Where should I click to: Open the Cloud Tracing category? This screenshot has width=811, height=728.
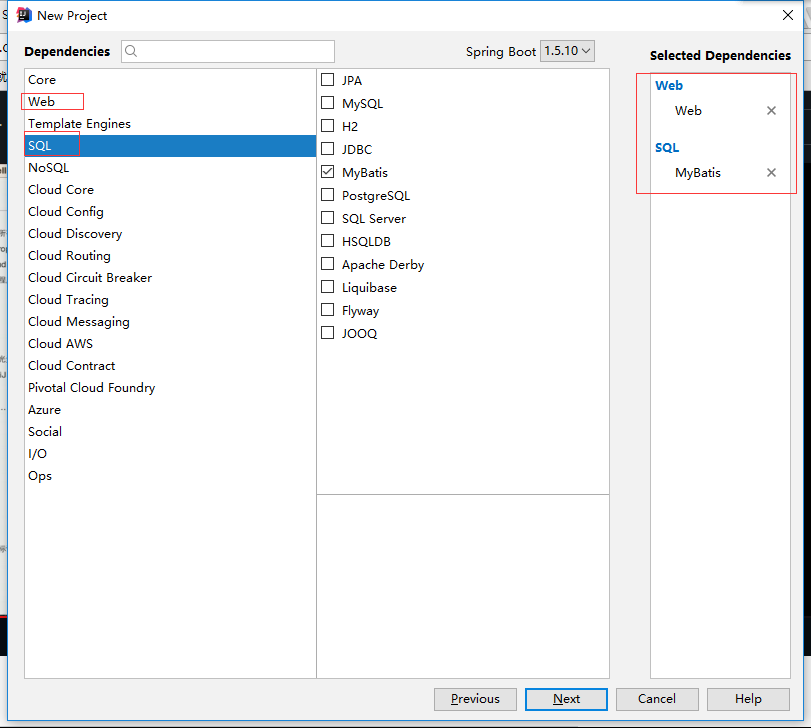click(170, 300)
